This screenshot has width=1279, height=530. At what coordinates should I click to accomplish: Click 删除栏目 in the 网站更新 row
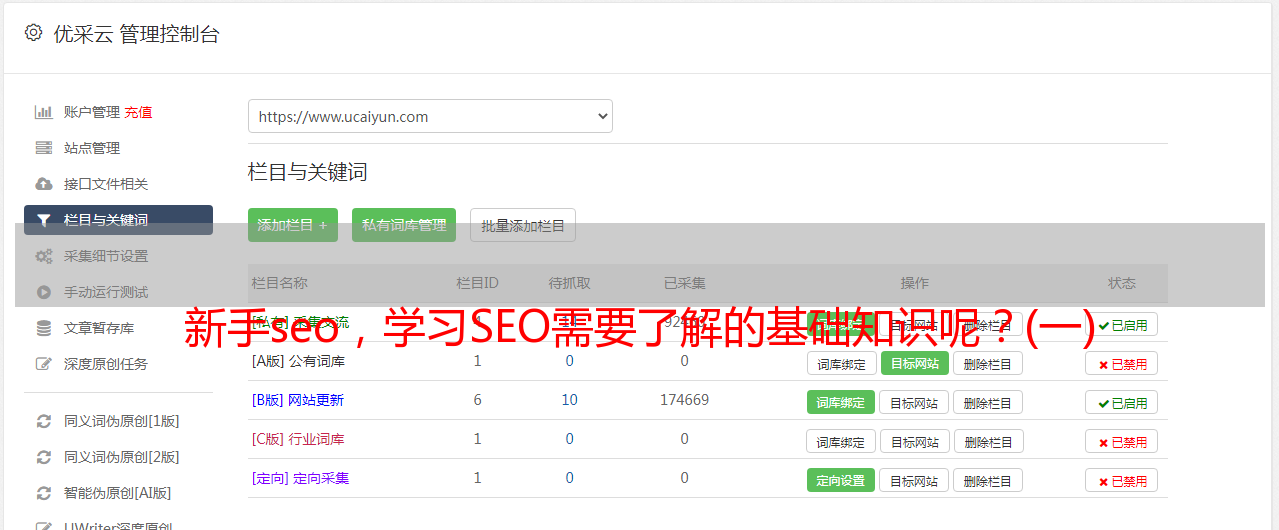point(987,402)
